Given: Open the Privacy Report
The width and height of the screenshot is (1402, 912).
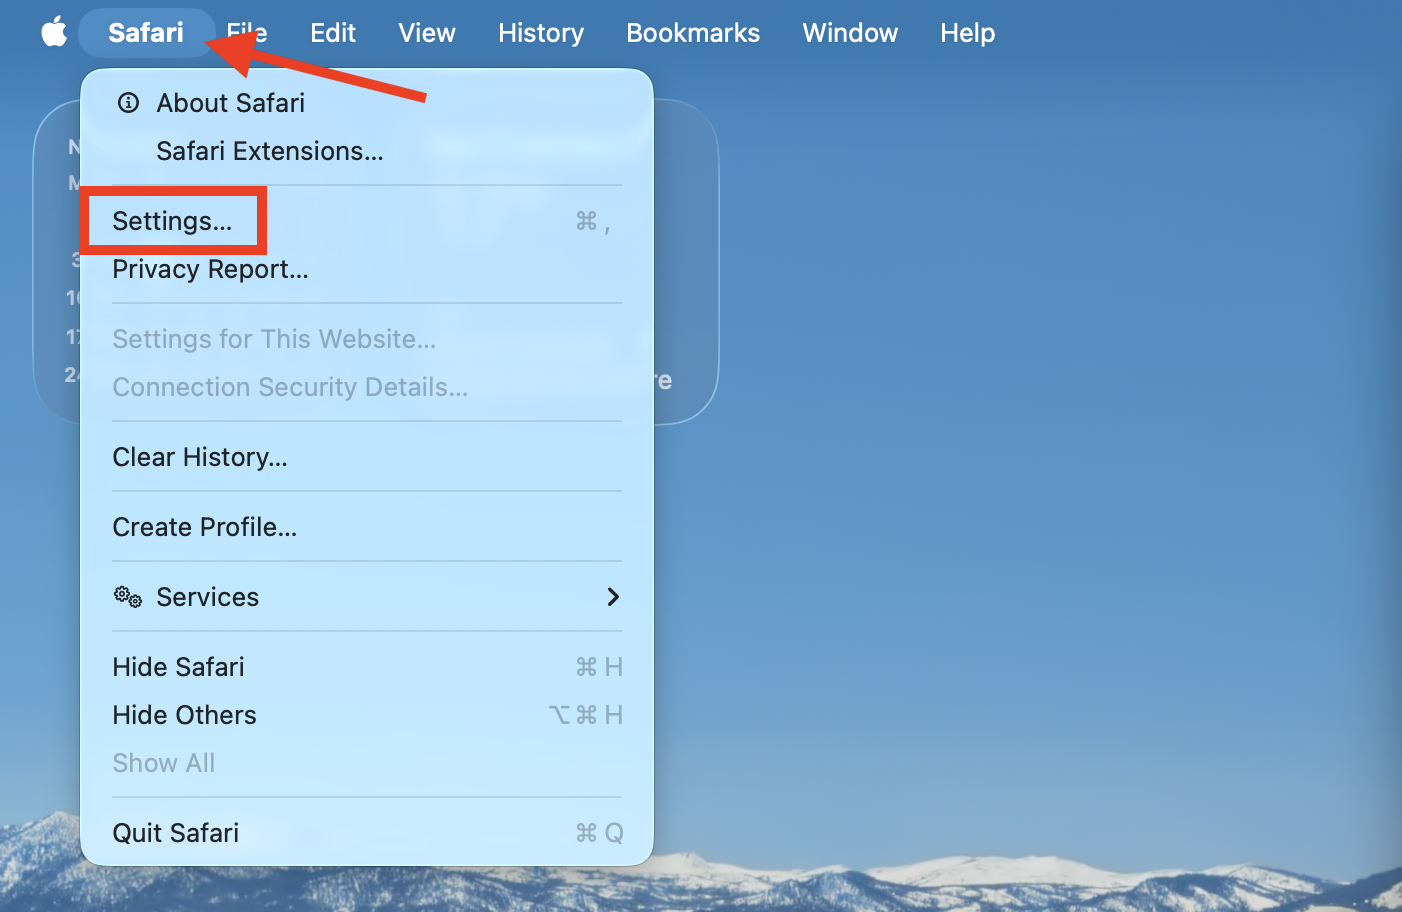Looking at the screenshot, I should [210, 268].
